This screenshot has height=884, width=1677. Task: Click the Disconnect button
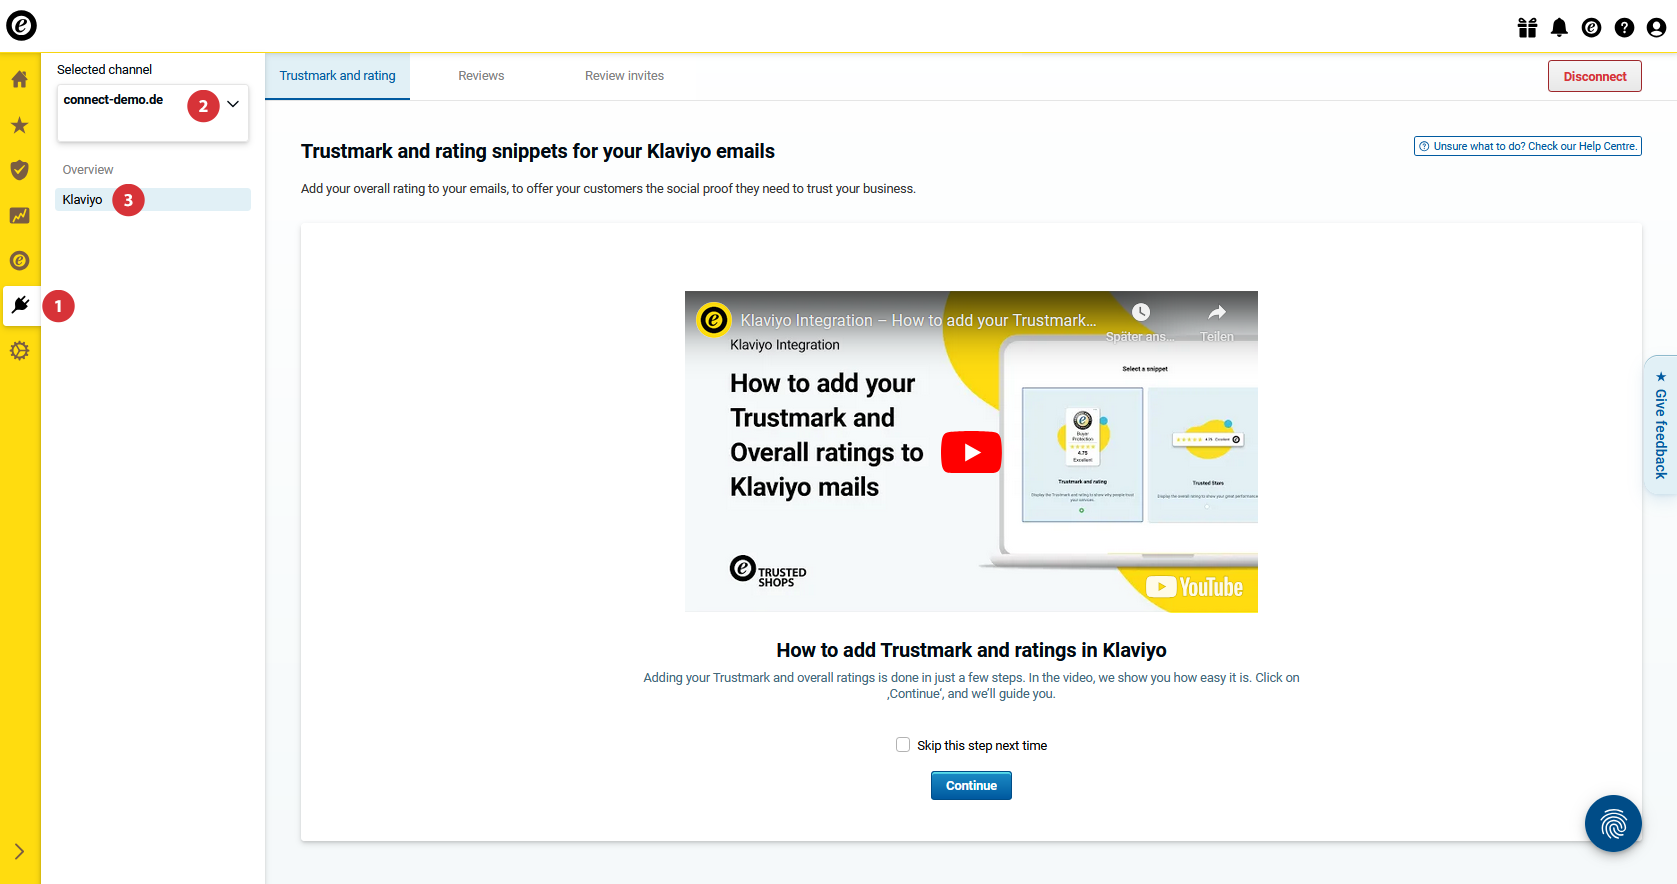click(1595, 77)
